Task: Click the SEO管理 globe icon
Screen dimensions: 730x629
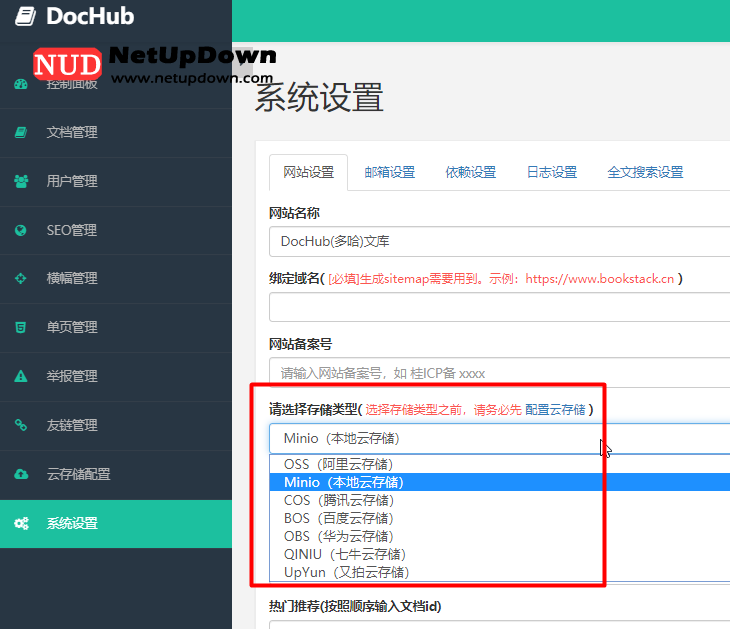Action: (20, 230)
